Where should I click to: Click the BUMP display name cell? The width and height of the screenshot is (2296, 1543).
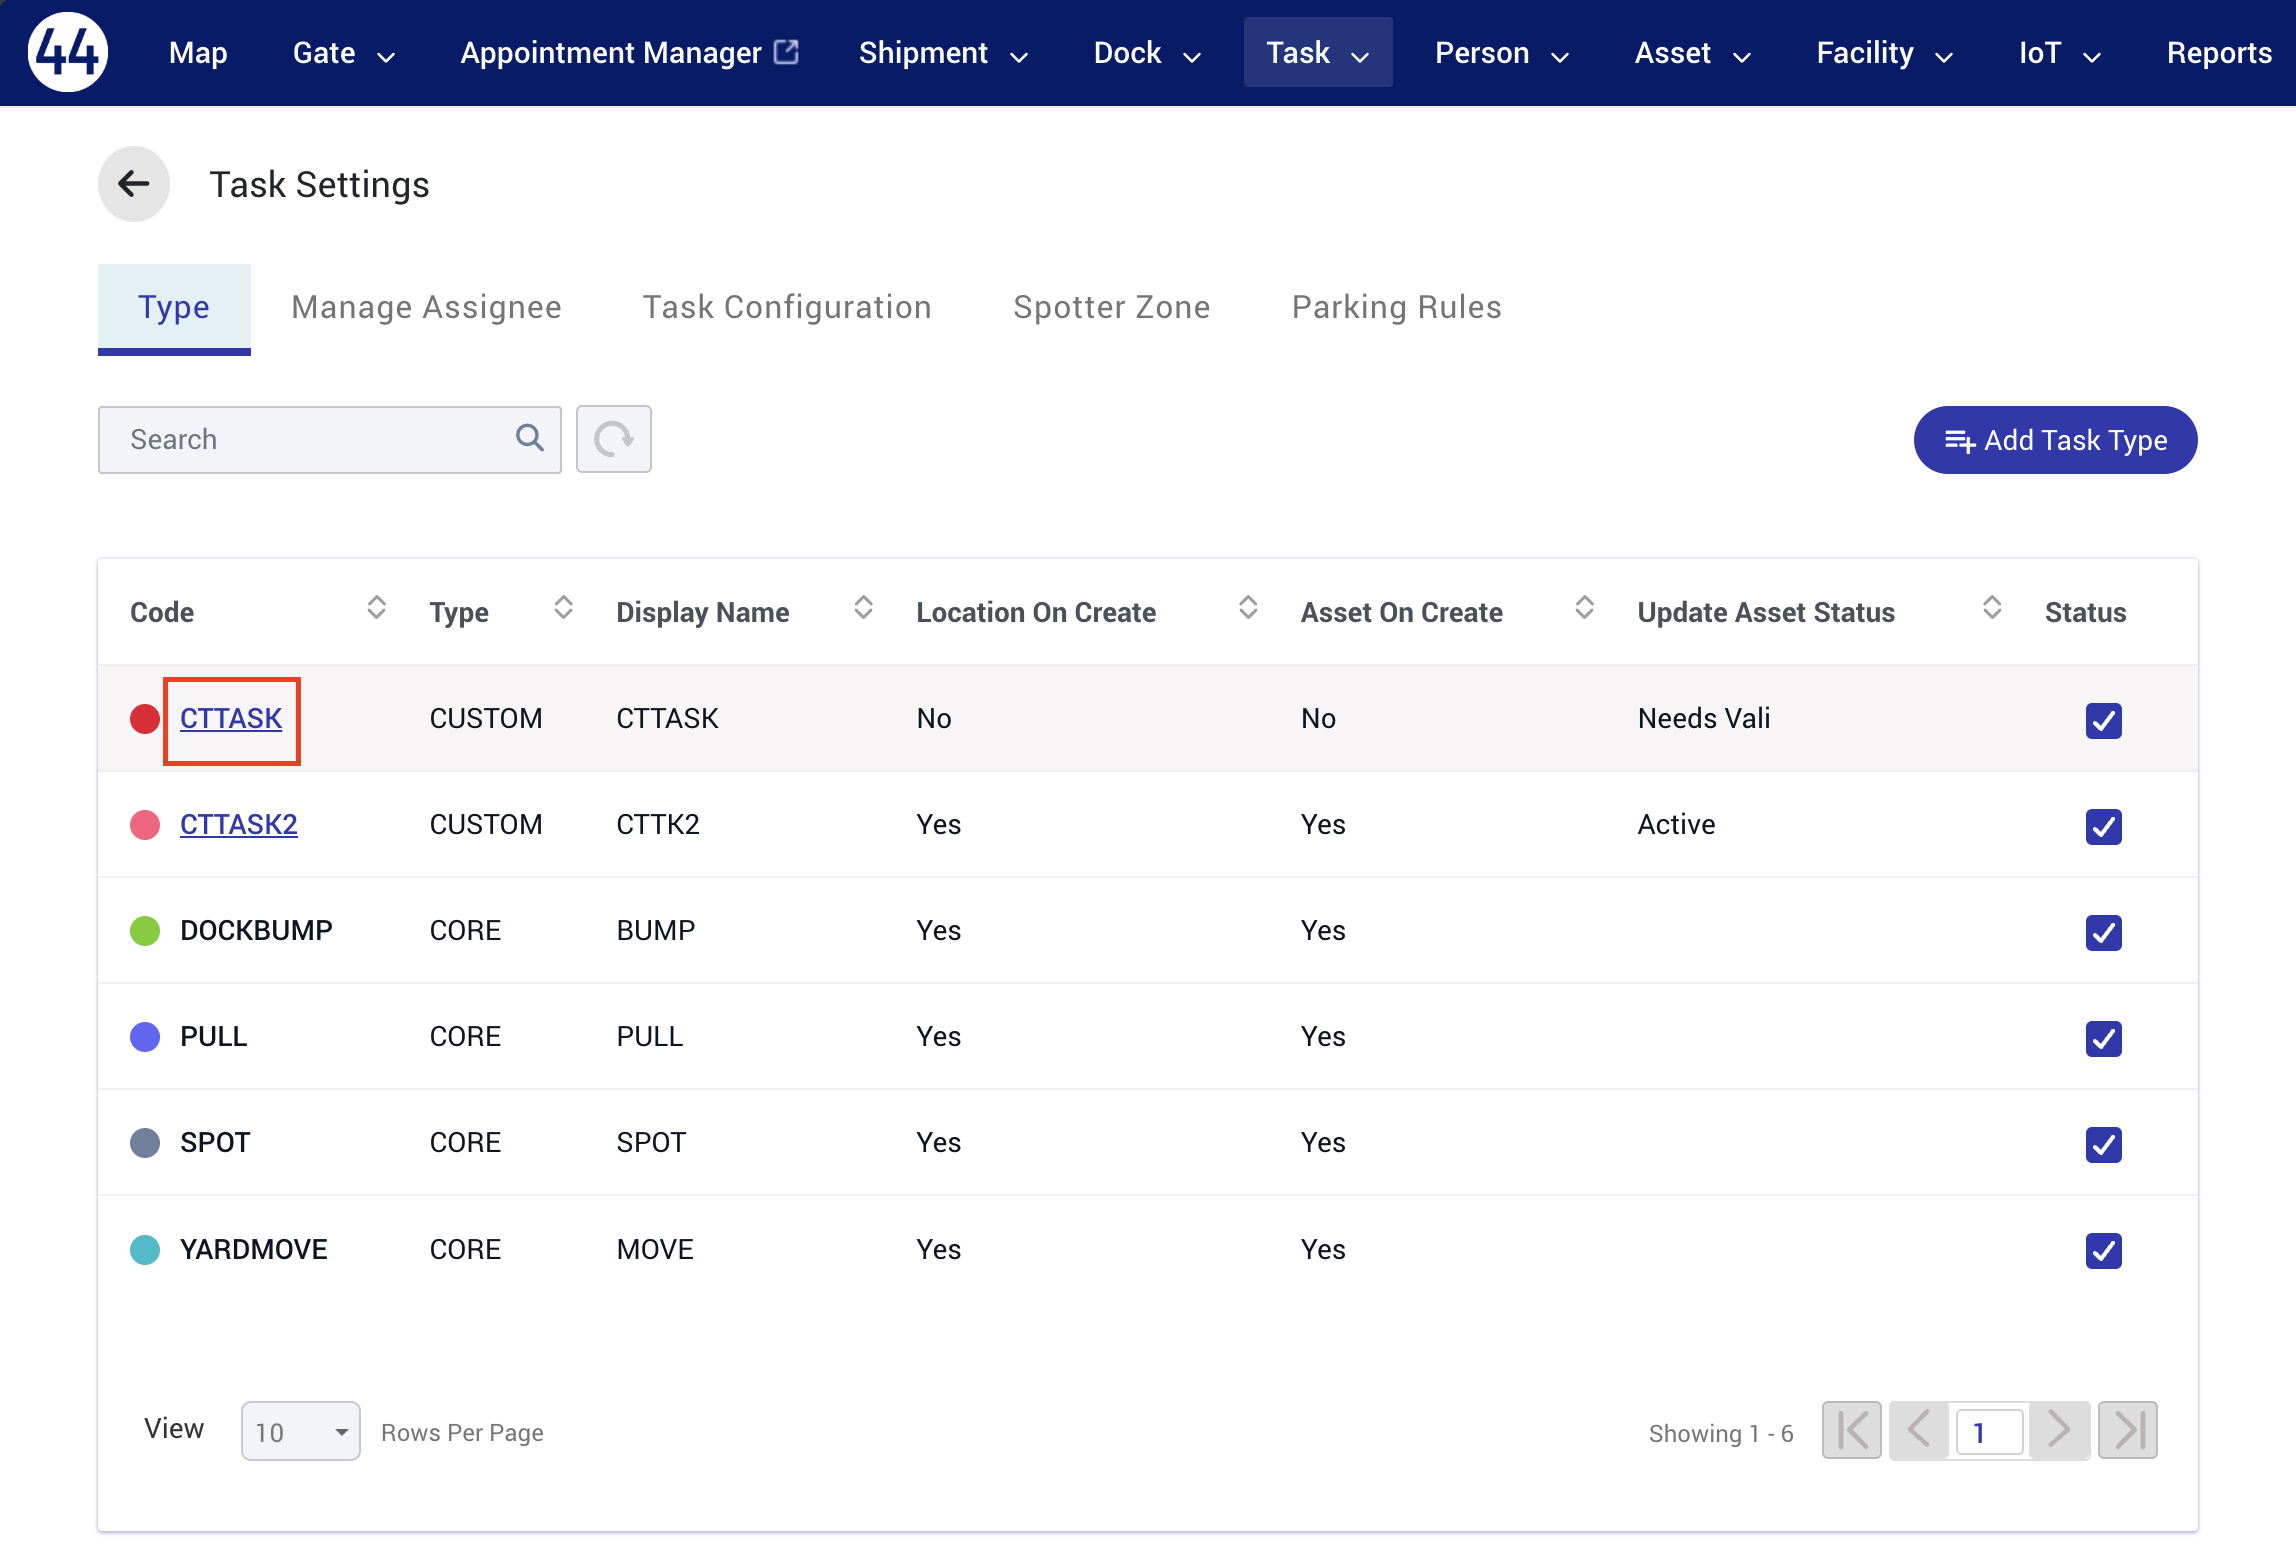click(656, 931)
